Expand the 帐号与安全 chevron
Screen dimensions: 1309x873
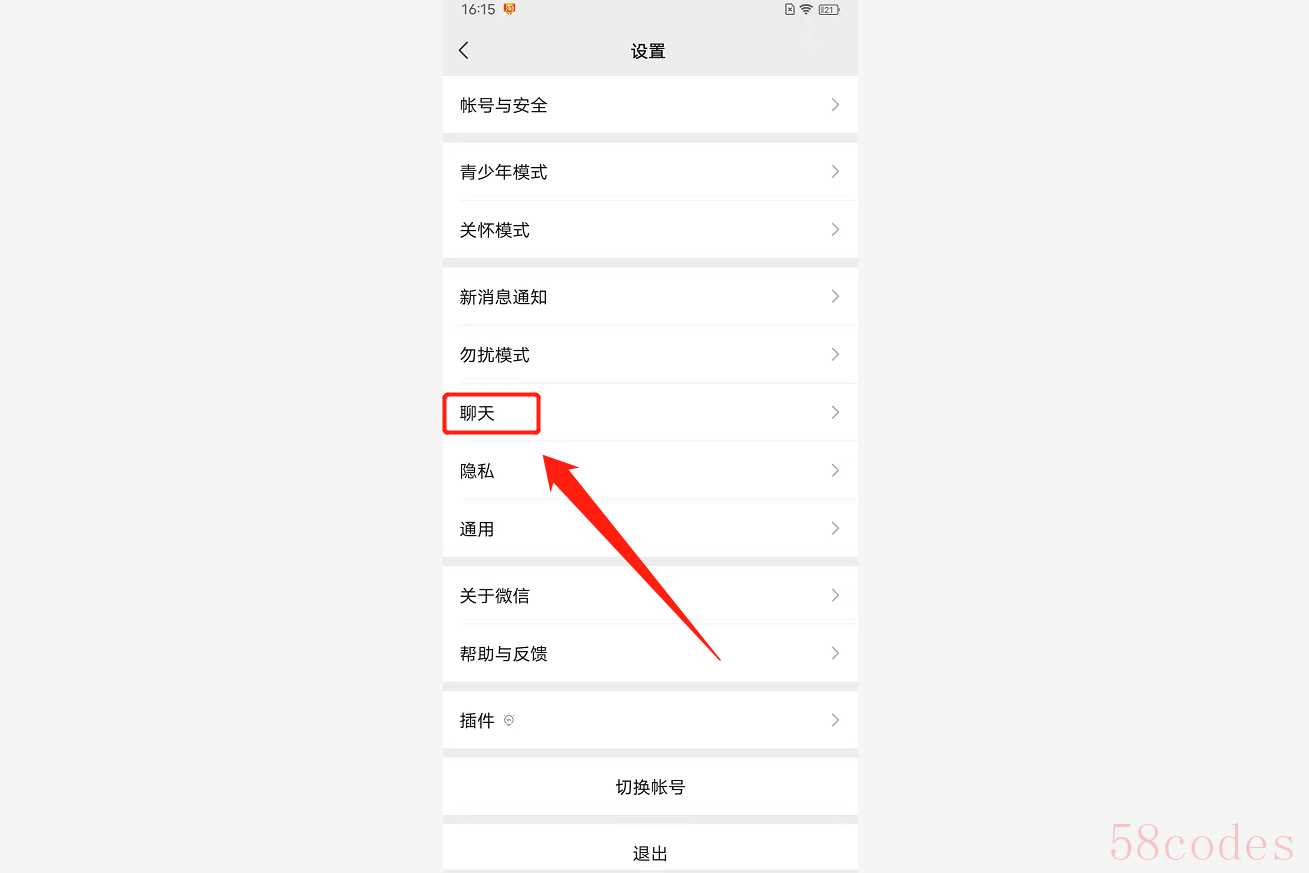[835, 104]
